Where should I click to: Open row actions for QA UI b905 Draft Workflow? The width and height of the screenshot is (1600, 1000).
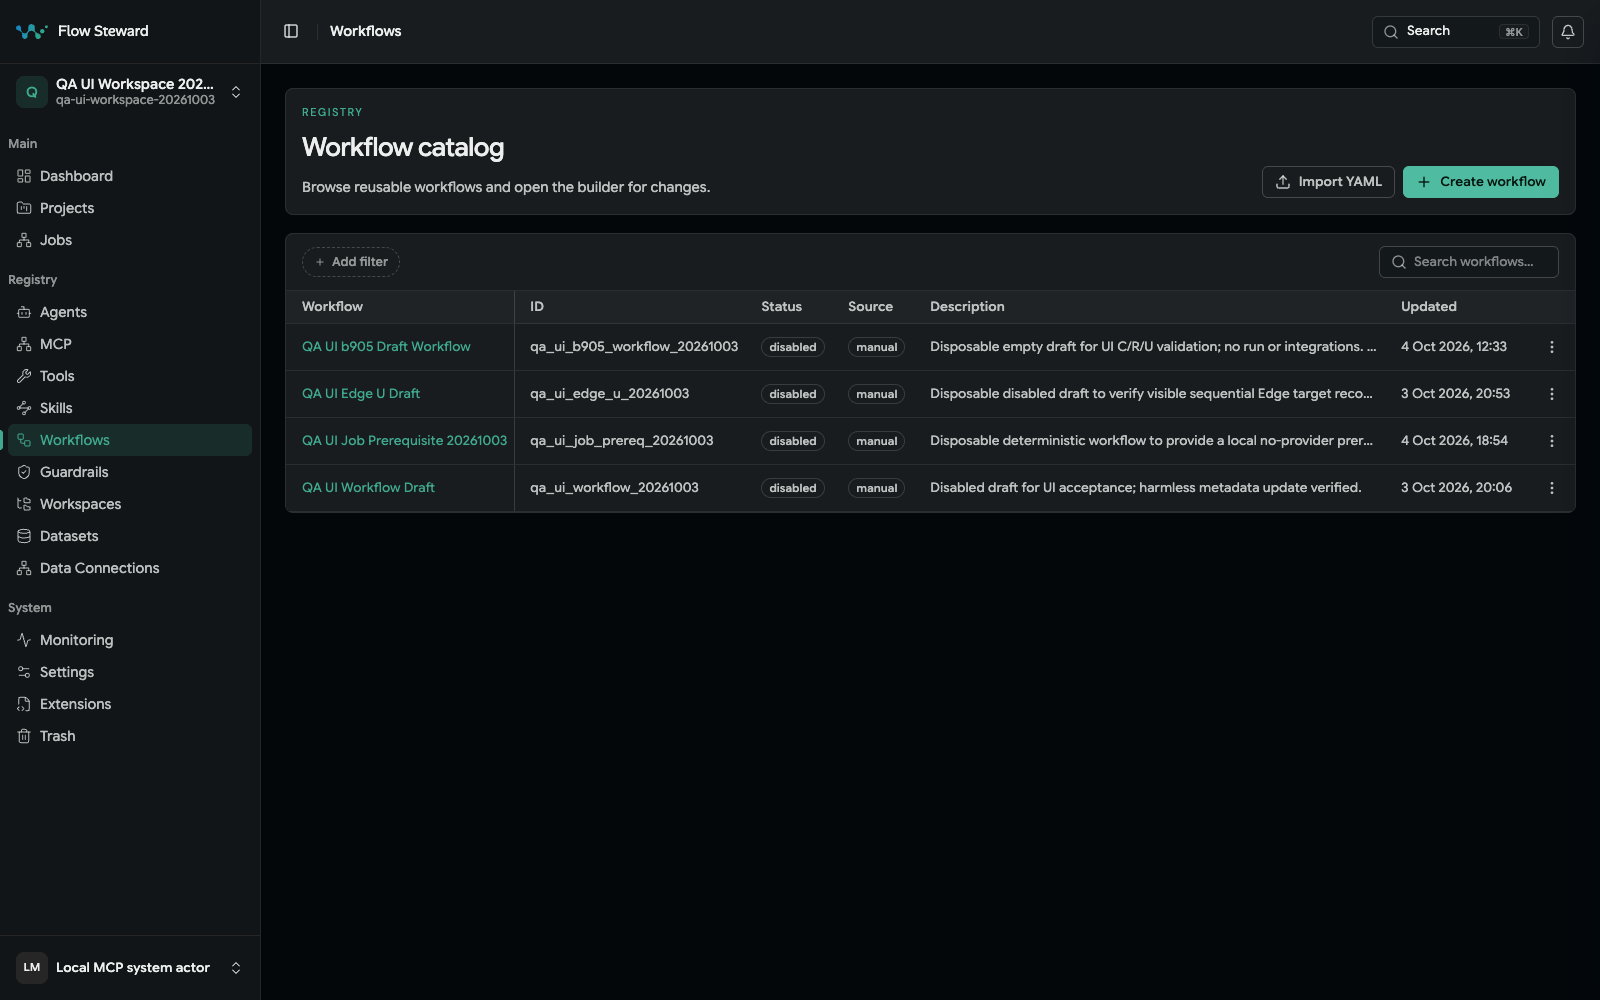[1552, 347]
